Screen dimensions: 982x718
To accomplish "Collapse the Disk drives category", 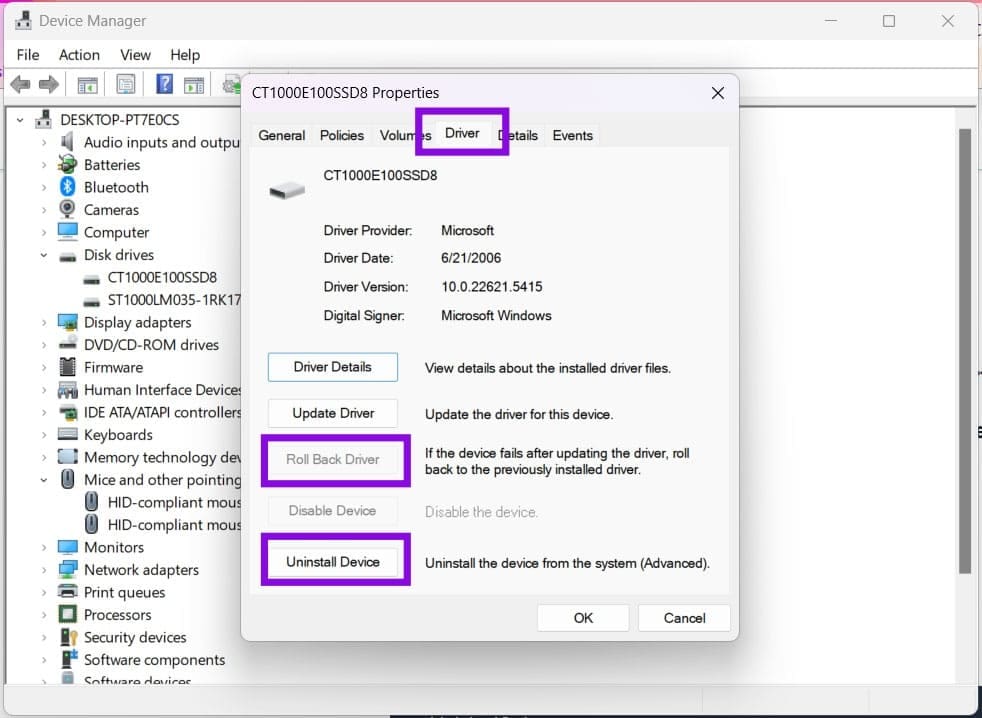I will pos(44,255).
